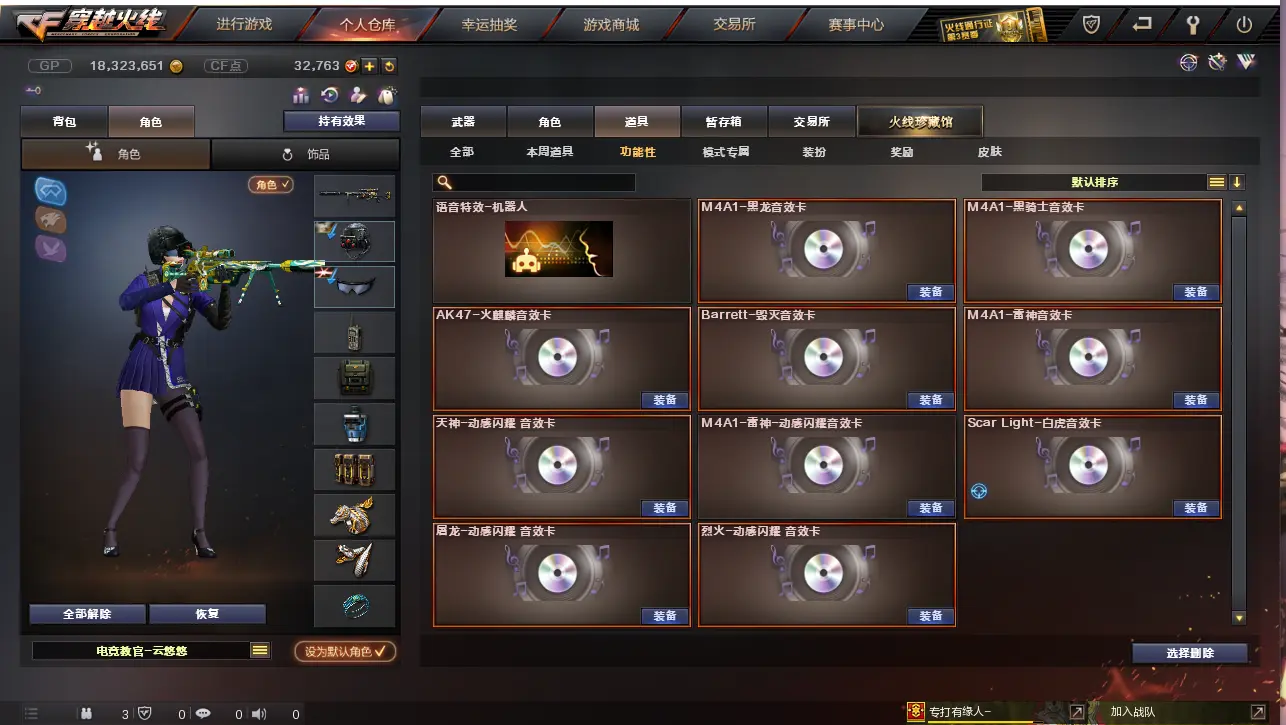The height and width of the screenshot is (725, 1286).
Task: Toggle the sort direction arrow button
Action: click(x=1237, y=182)
